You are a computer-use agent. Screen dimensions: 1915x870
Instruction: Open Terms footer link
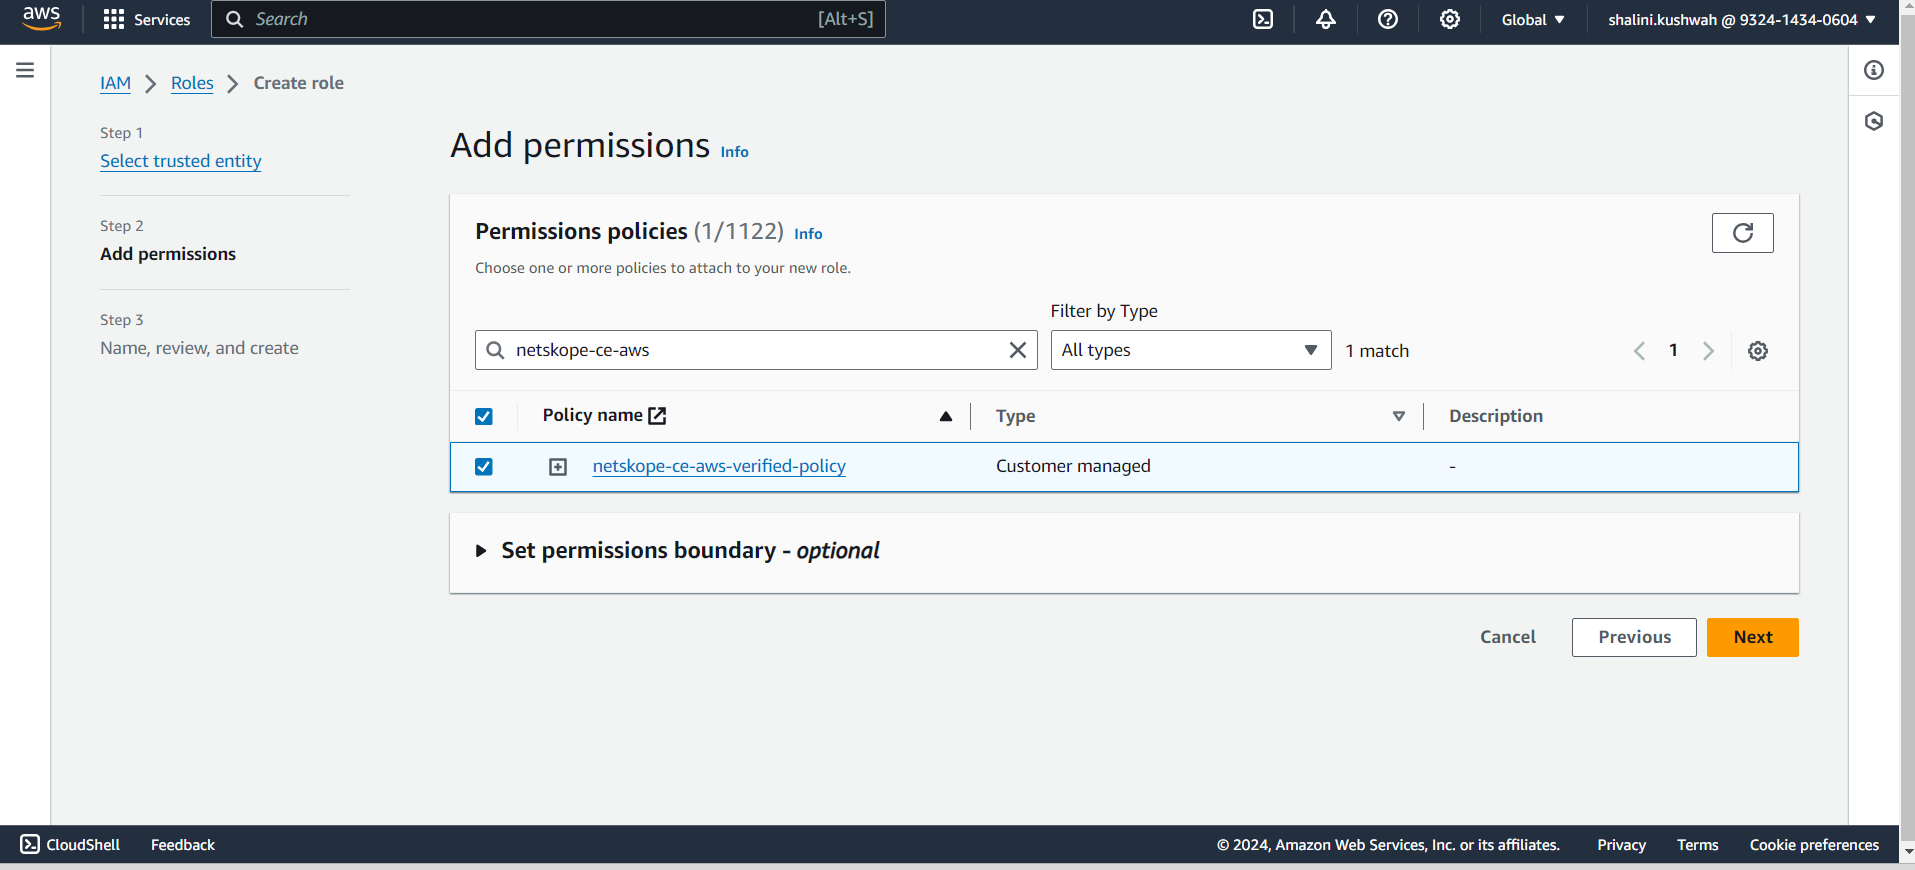(x=1697, y=845)
